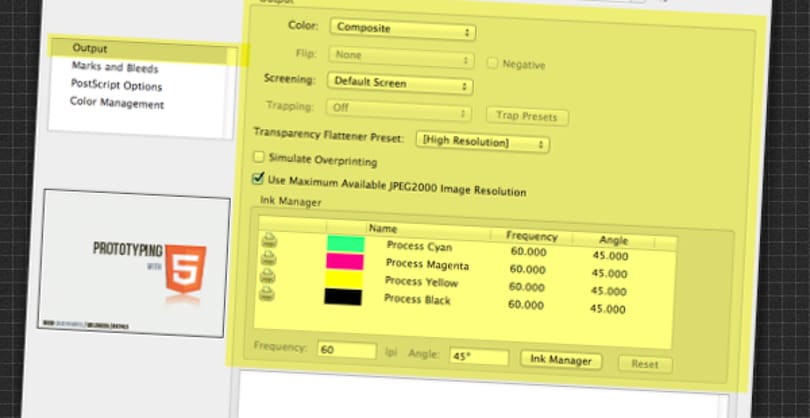Image resolution: width=810 pixels, height=418 pixels.
Task: Open Transparency Flattener Preset dropdown
Action: 482,142
